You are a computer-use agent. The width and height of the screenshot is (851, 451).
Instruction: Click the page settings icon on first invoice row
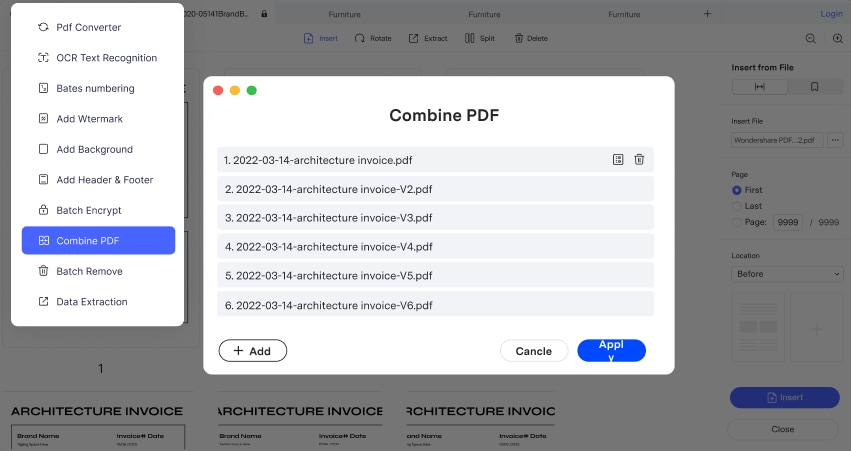[618, 160]
